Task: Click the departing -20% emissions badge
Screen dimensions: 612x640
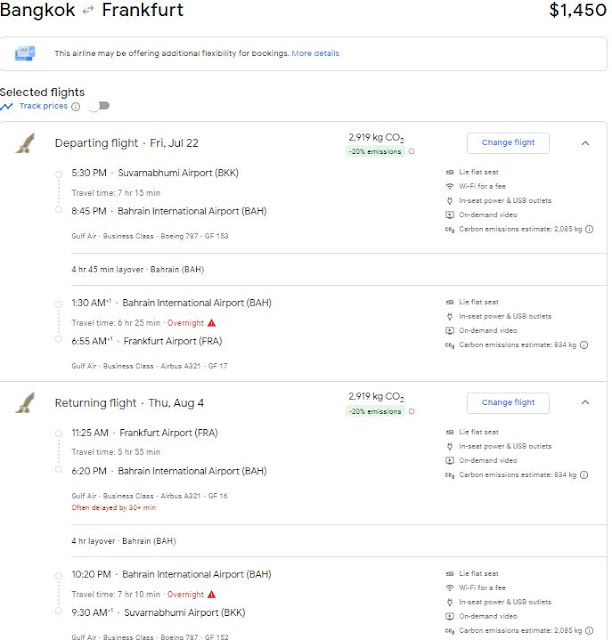Action: tap(375, 151)
